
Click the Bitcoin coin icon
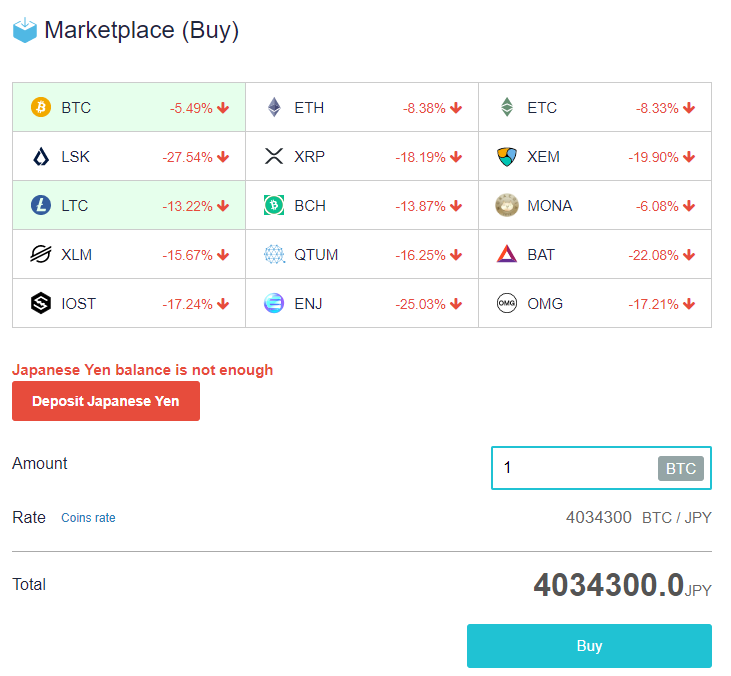tap(41, 107)
